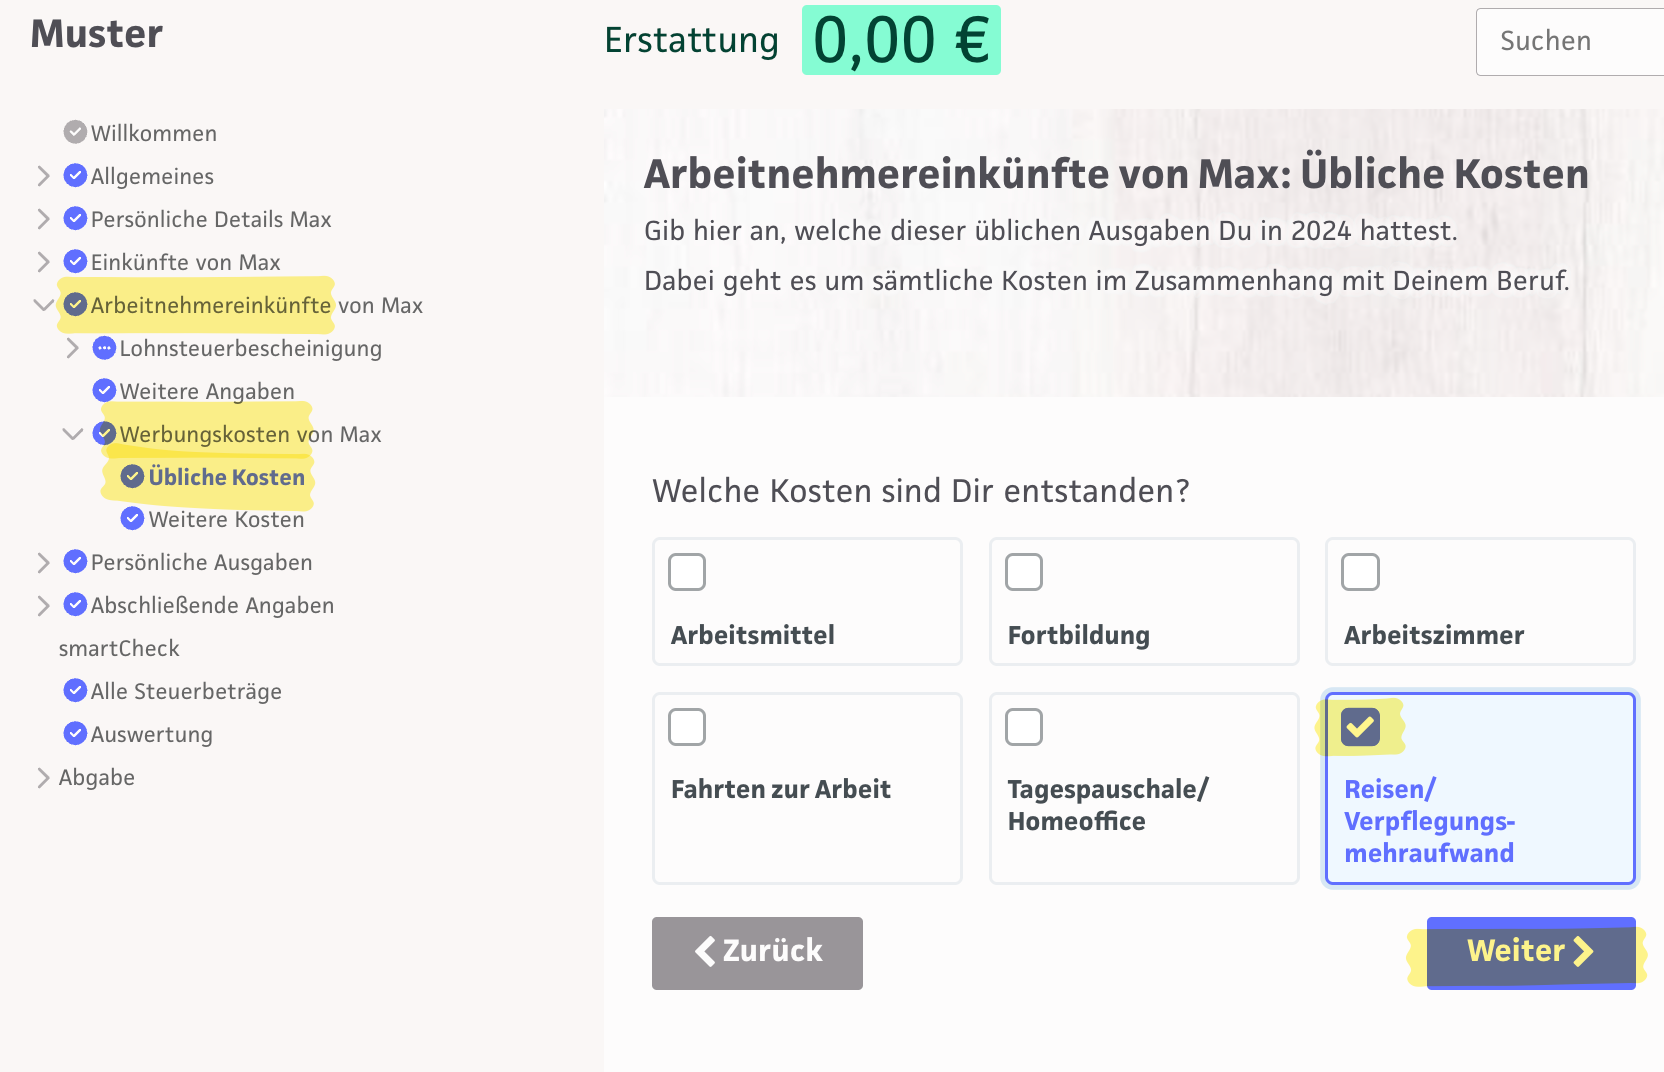Click the checkmark icon beside Weitere Angaben
Viewport: 1664px width, 1072px height.
click(x=104, y=390)
